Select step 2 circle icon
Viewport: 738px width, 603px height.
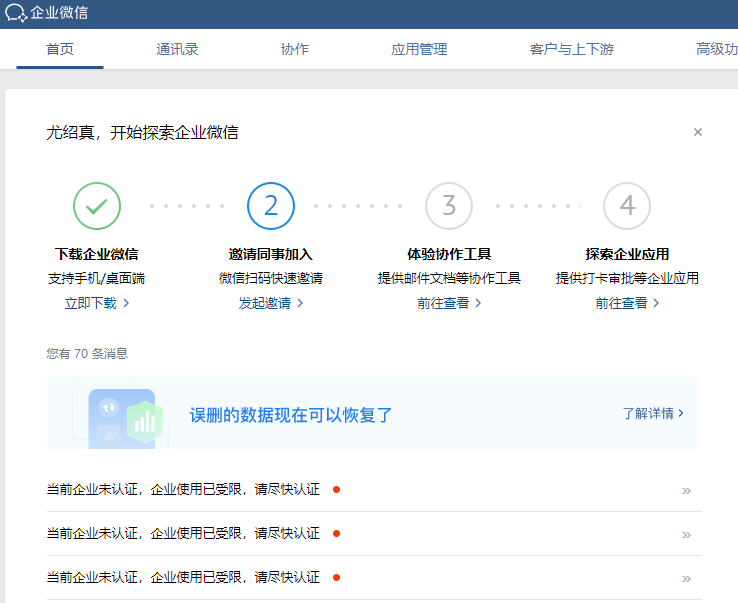click(271, 206)
